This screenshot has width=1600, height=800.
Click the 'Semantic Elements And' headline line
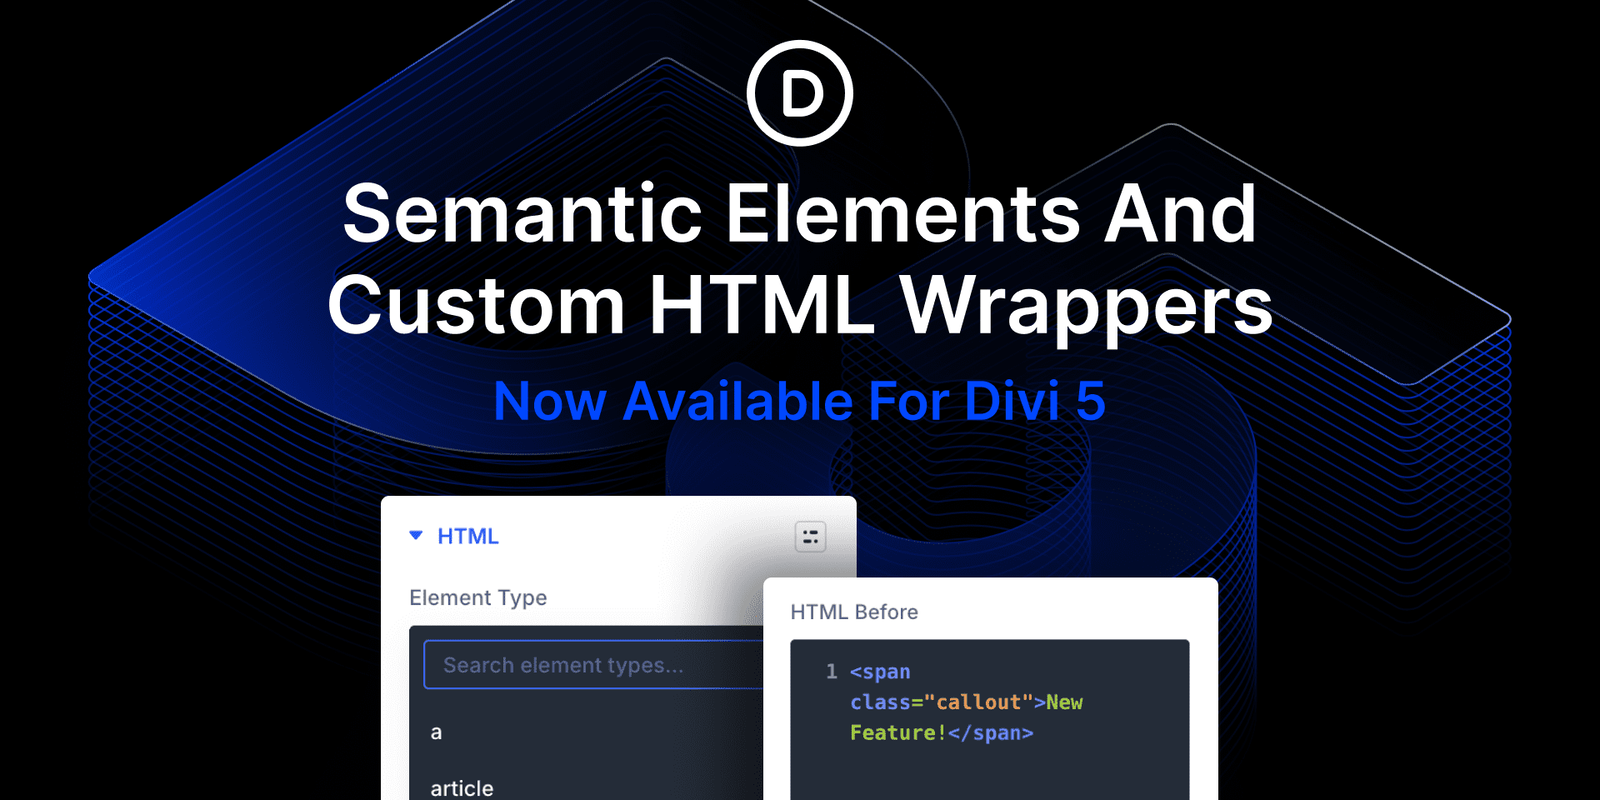(800, 213)
